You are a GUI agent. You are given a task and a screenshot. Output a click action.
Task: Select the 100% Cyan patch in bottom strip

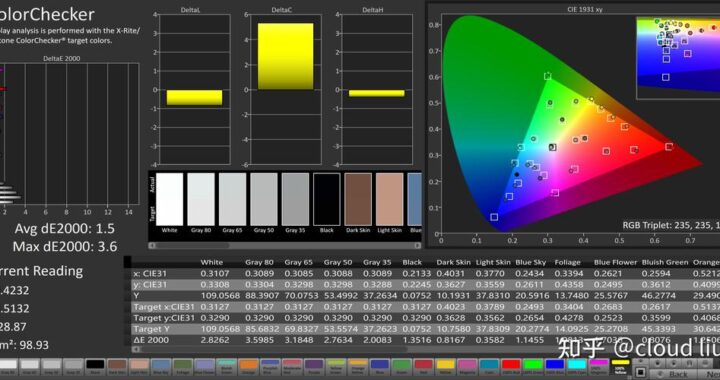(577, 367)
